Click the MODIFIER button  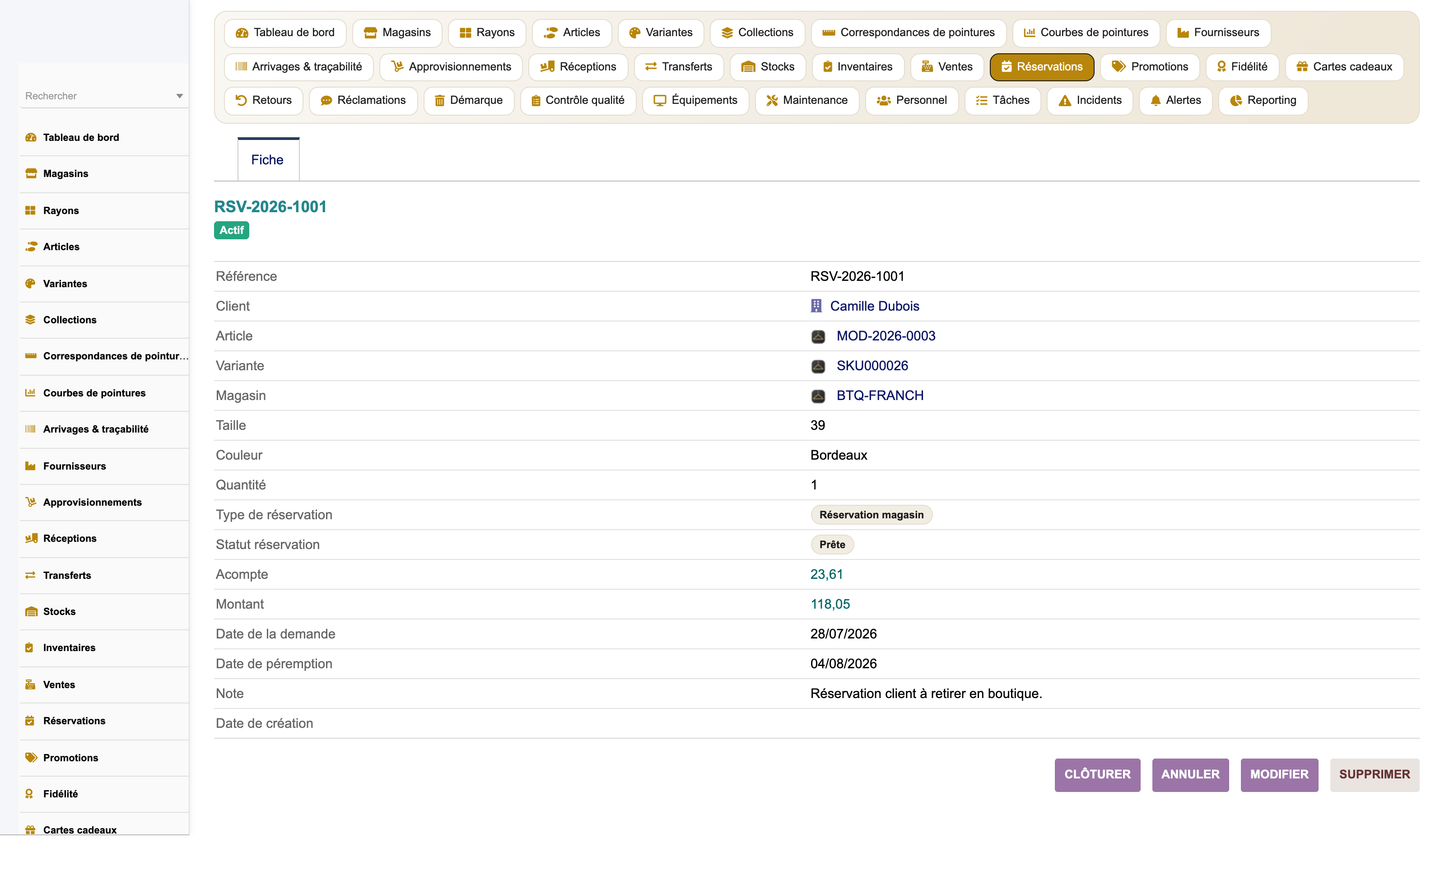[x=1279, y=775]
